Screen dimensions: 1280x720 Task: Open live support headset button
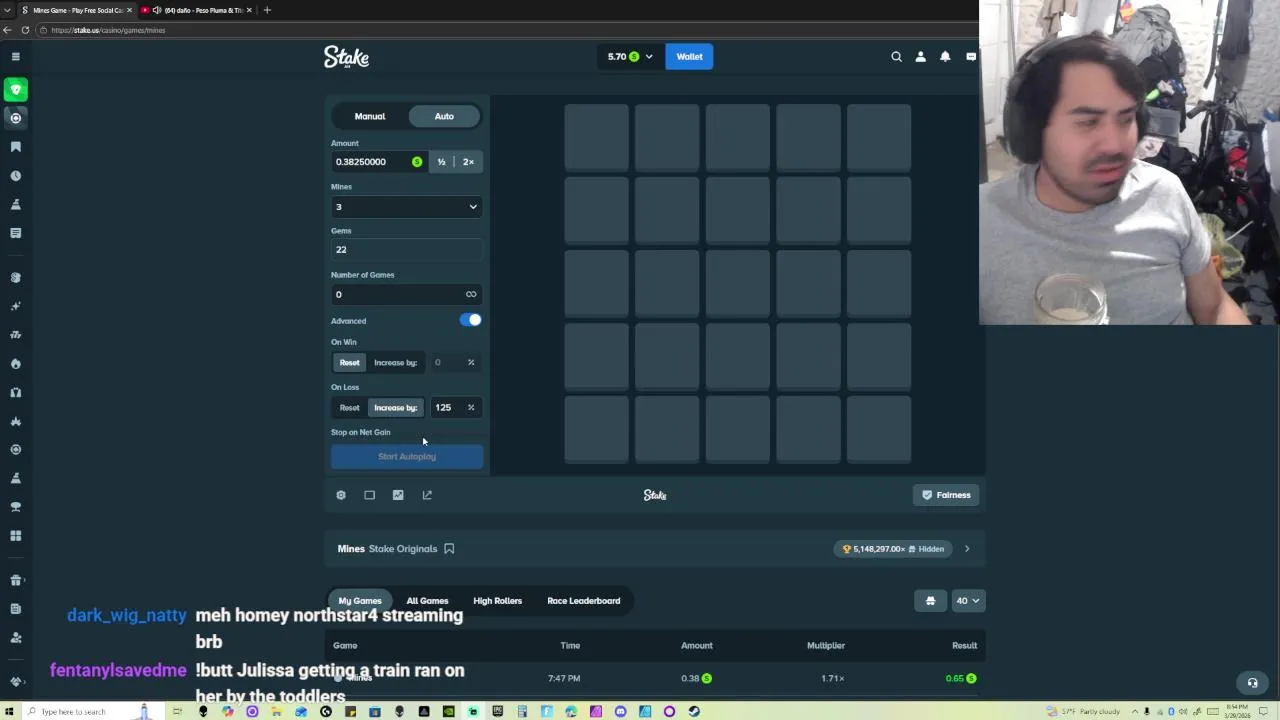click(1252, 683)
